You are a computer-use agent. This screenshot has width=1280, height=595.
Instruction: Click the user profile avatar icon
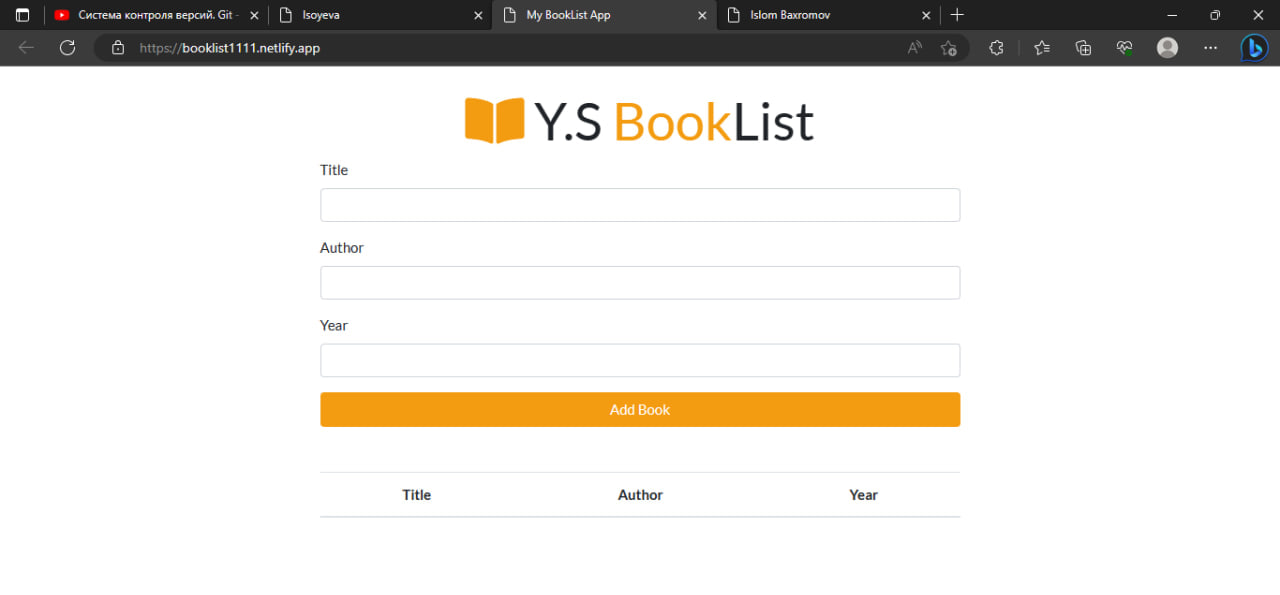1167,47
